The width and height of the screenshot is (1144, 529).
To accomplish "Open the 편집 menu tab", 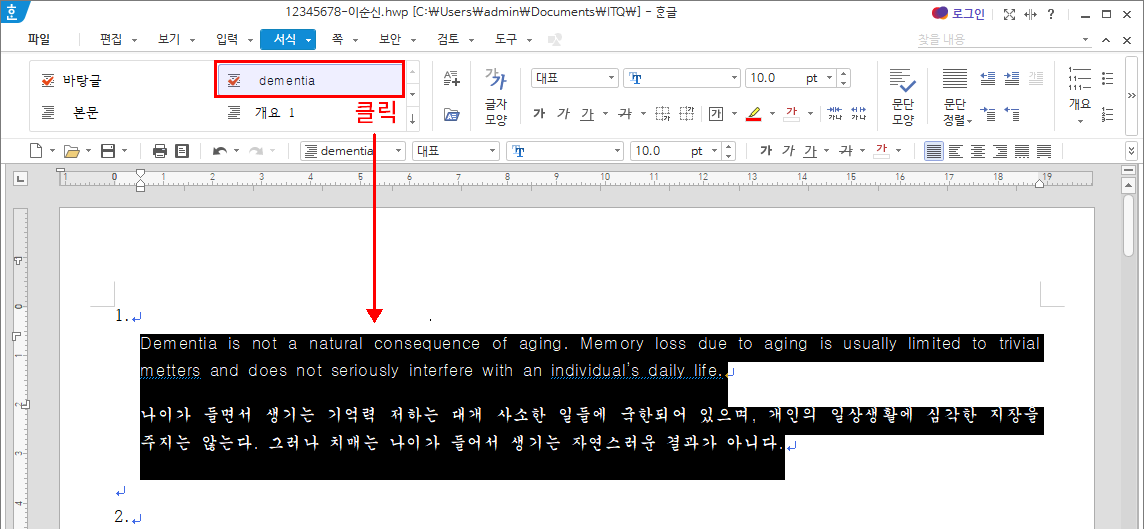I will click(111, 39).
